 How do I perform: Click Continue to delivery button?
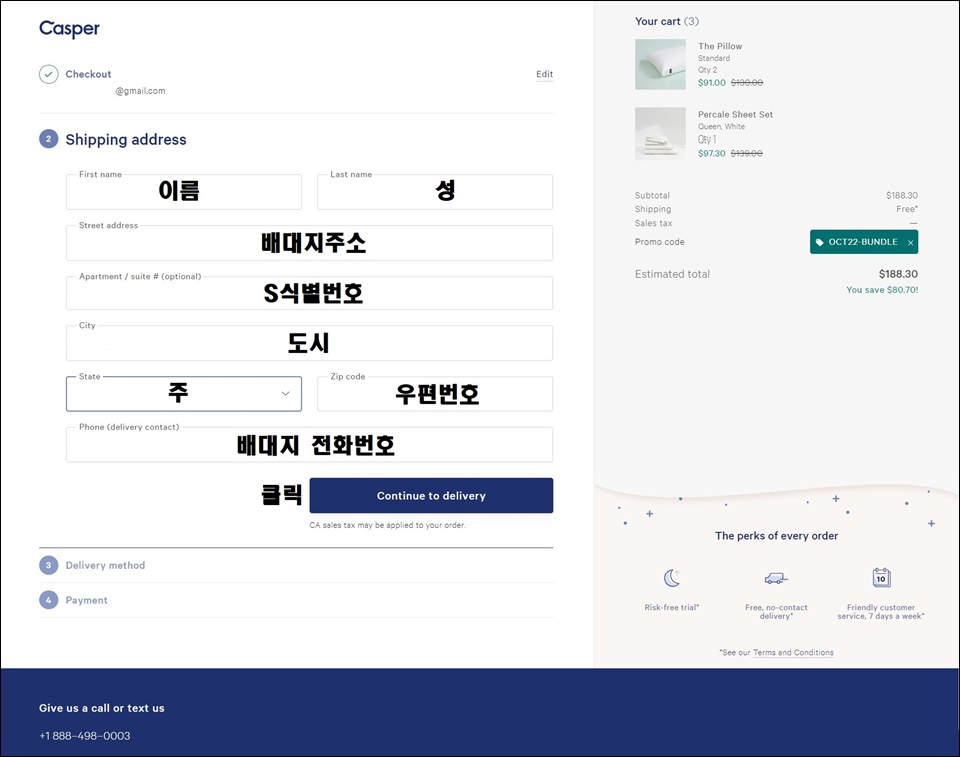tap(432, 495)
